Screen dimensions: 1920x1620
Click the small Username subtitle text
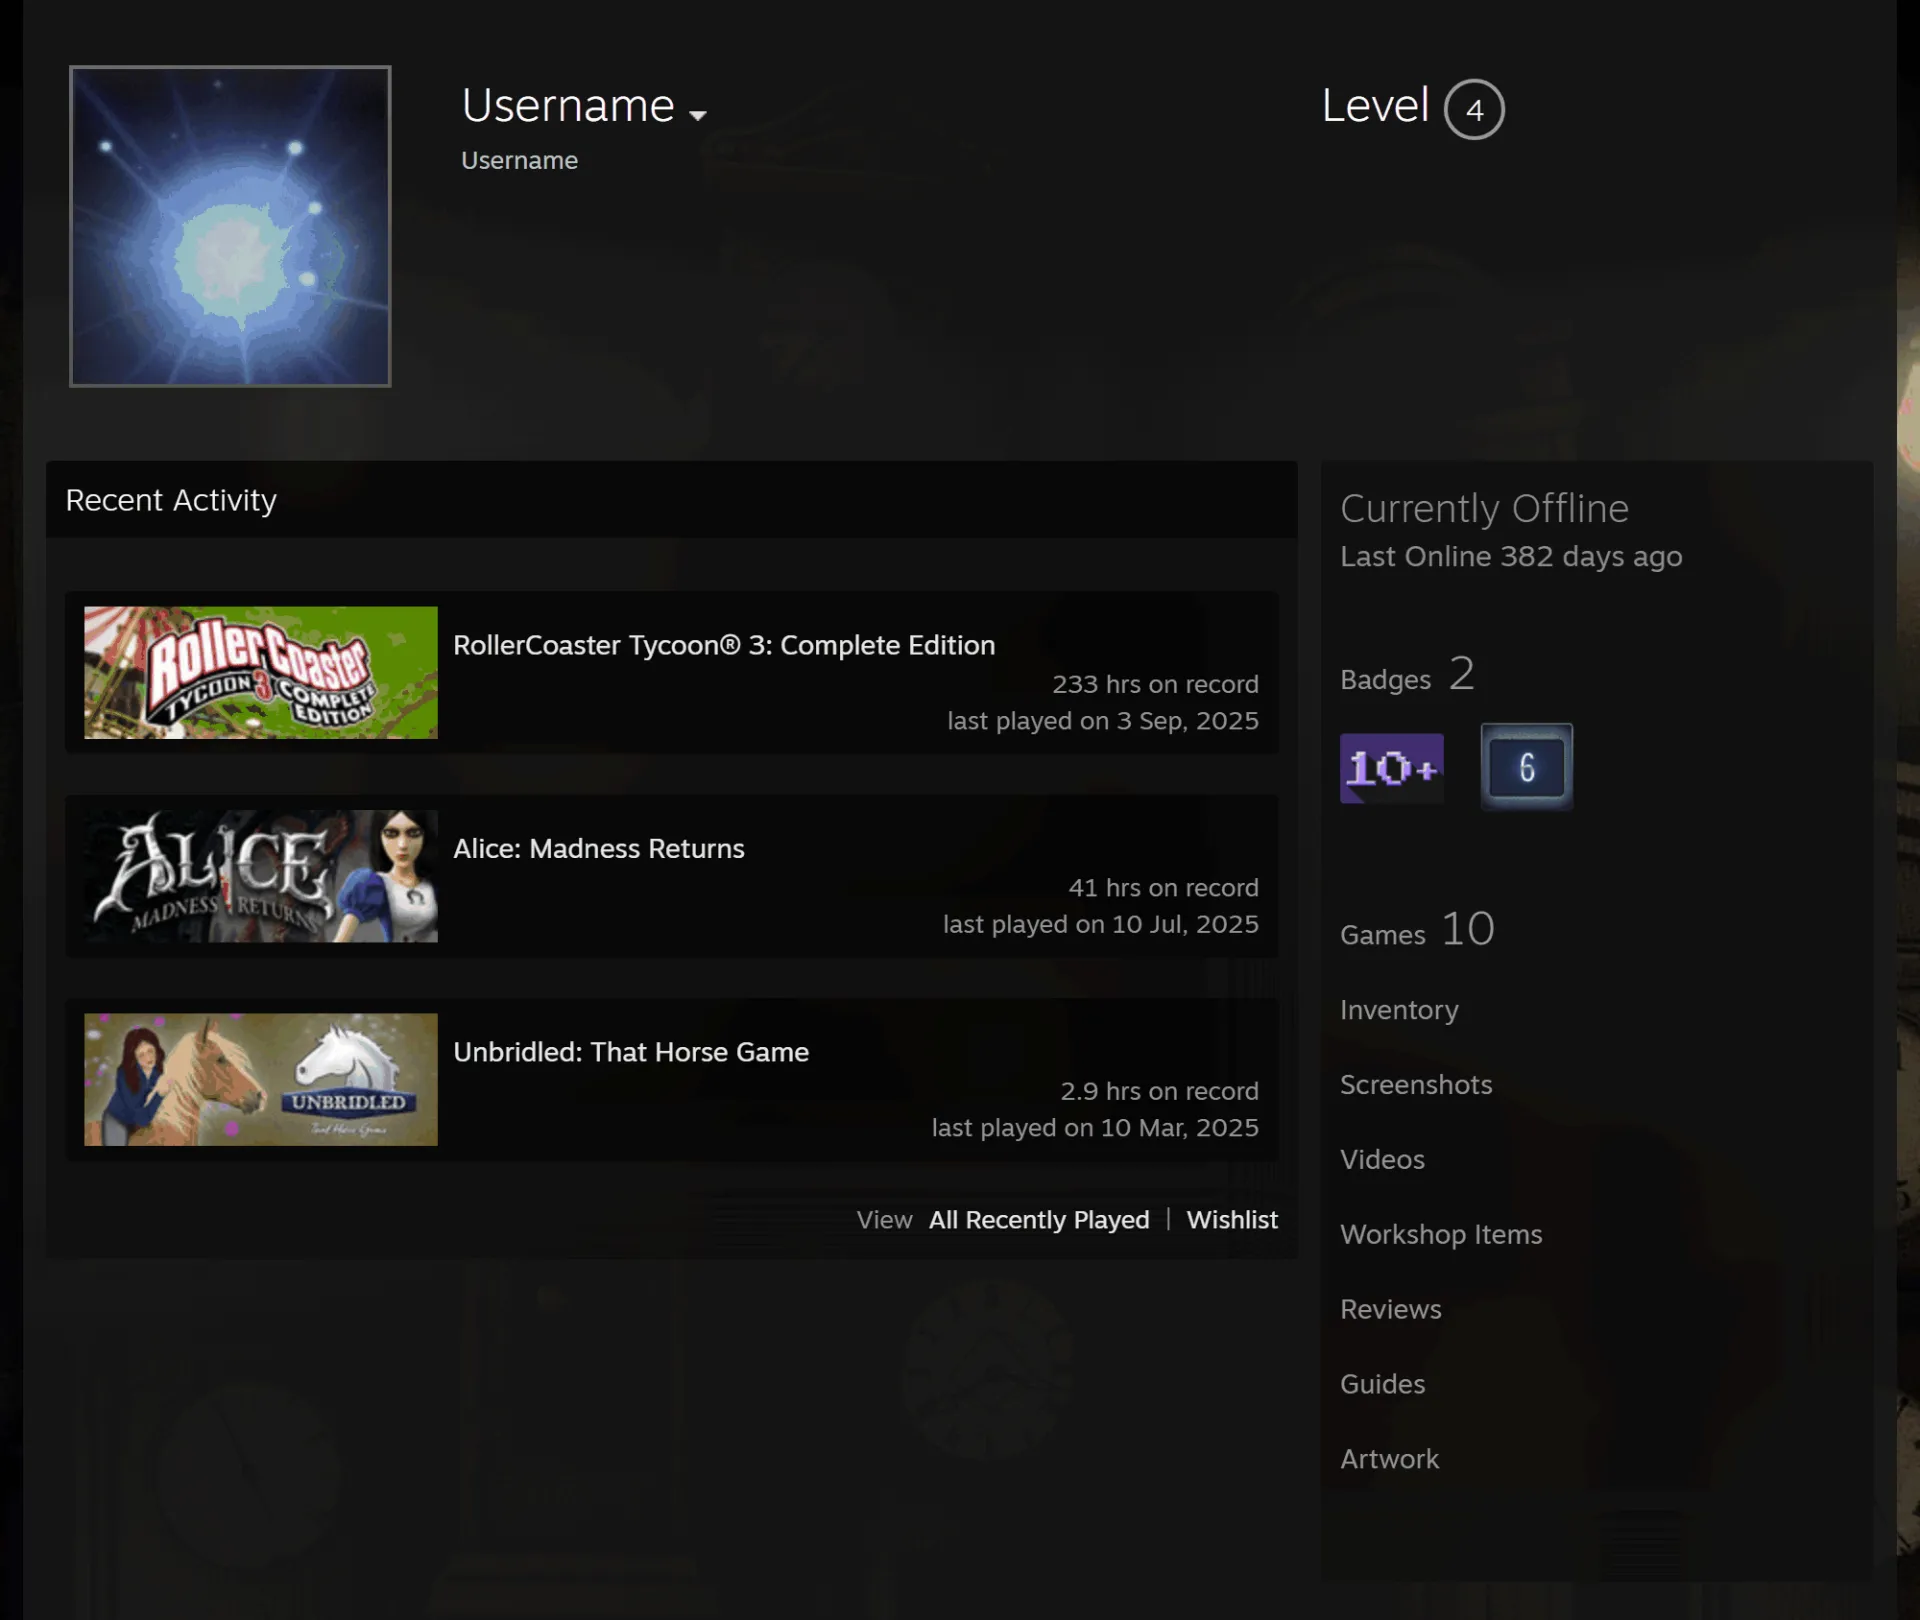click(x=519, y=160)
